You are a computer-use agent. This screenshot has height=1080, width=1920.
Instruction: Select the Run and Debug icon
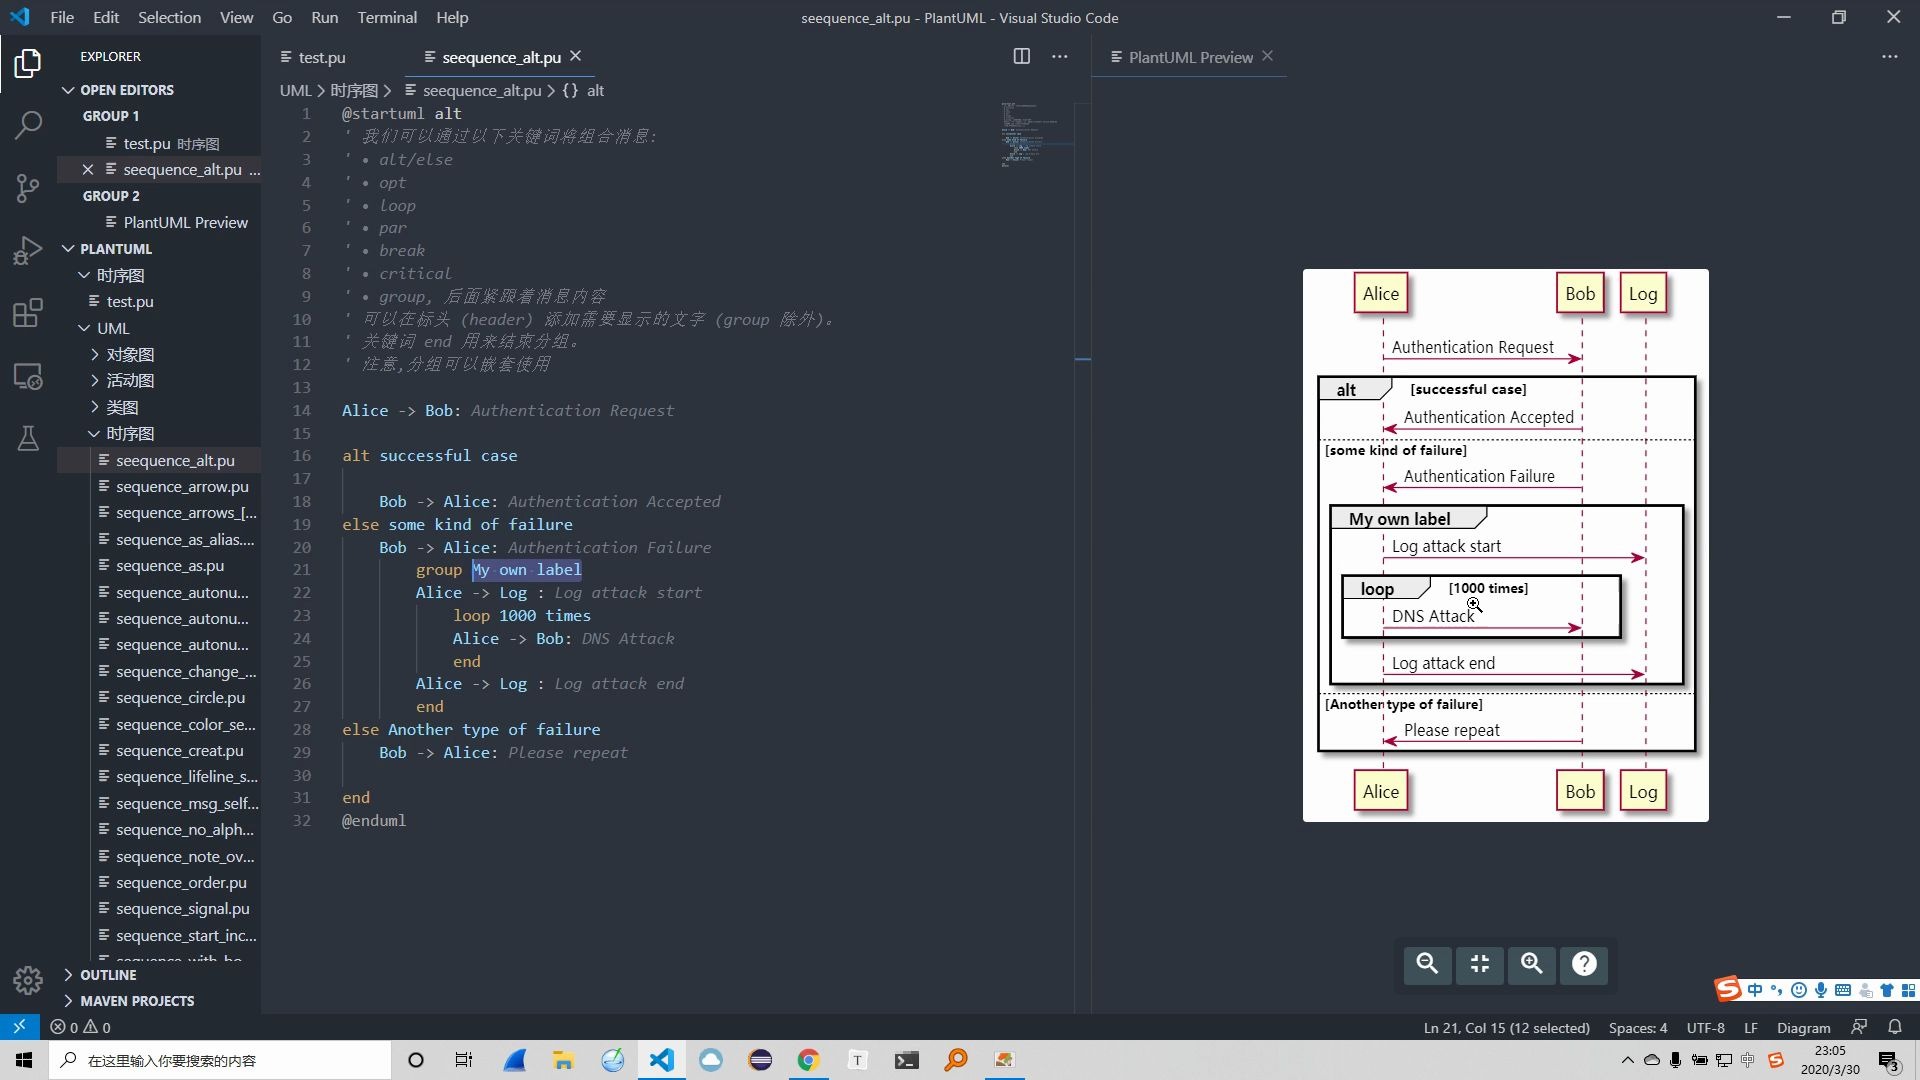(27, 251)
